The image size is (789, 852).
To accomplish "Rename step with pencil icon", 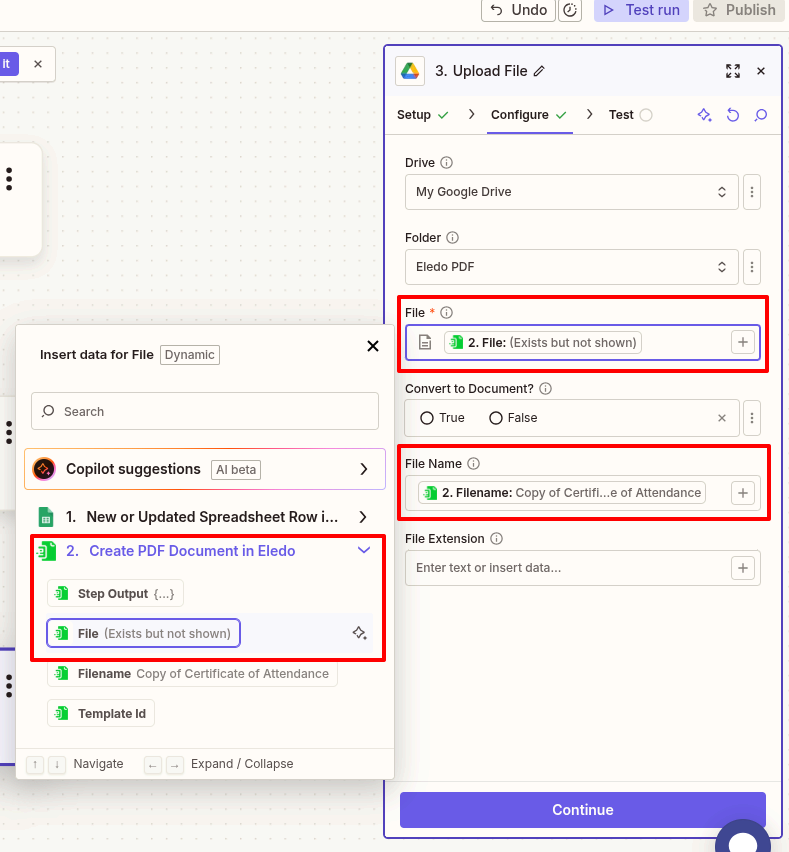I will [x=539, y=71].
